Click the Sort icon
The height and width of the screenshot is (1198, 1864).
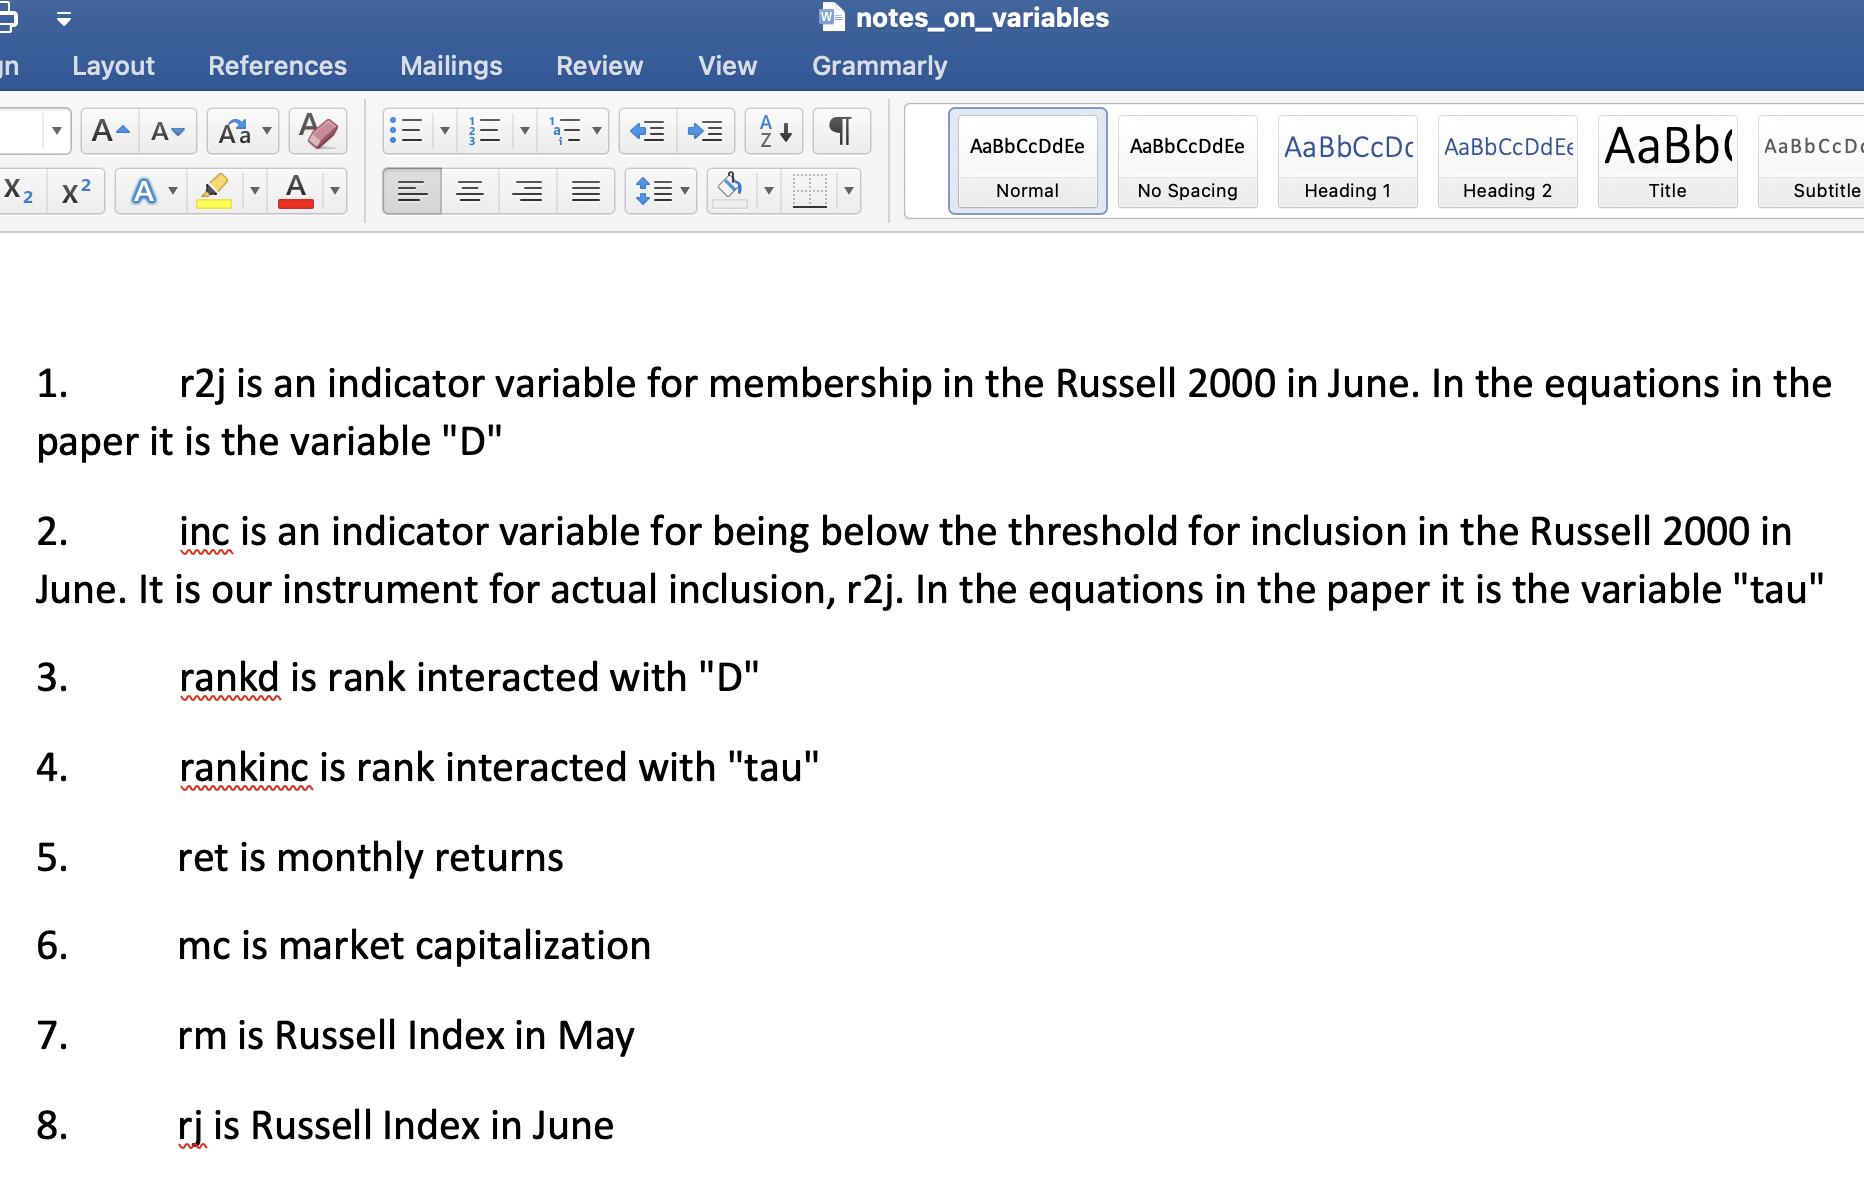[773, 131]
